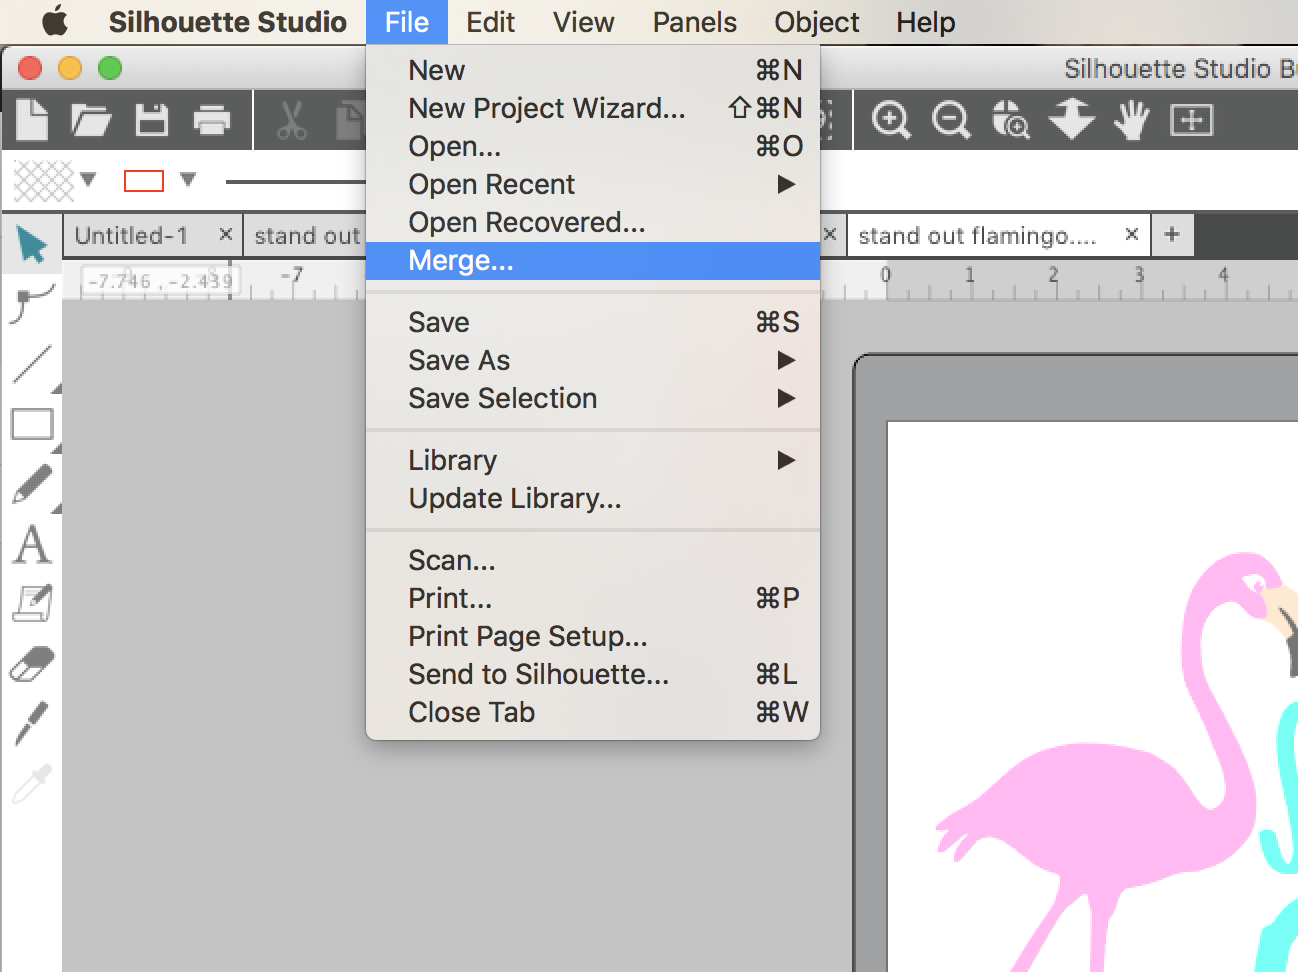Viewport: 1298px width, 972px height.
Task: Choose Open Recovered... menu item
Action: pyautogui.click(x=593, y=222)
